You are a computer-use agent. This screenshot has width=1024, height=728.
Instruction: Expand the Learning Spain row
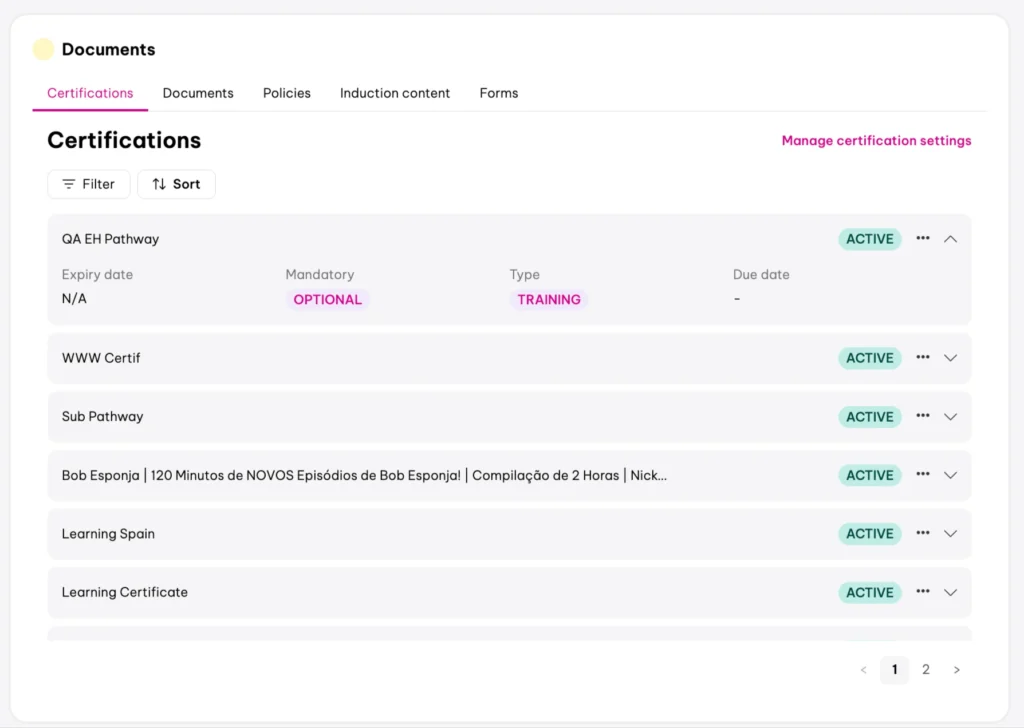click(x=950, y=533)
